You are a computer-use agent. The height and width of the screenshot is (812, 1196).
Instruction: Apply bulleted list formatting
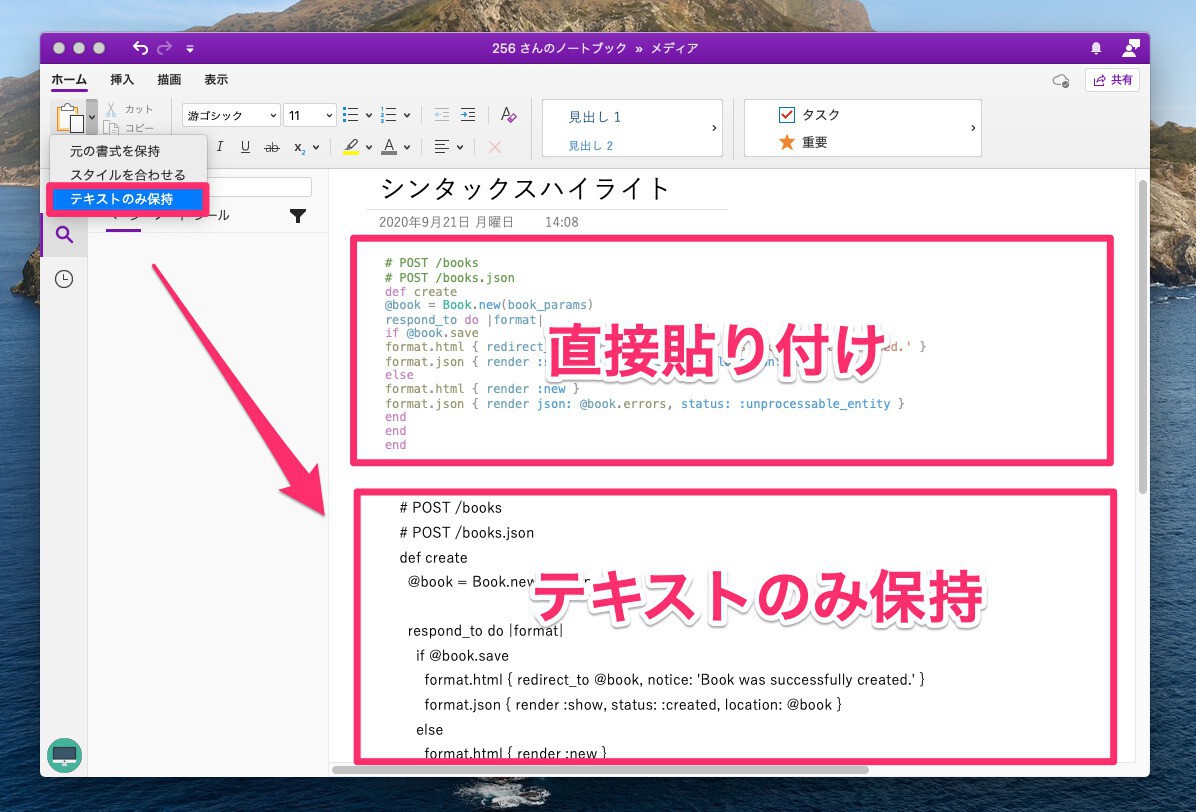tap(350, 115)
